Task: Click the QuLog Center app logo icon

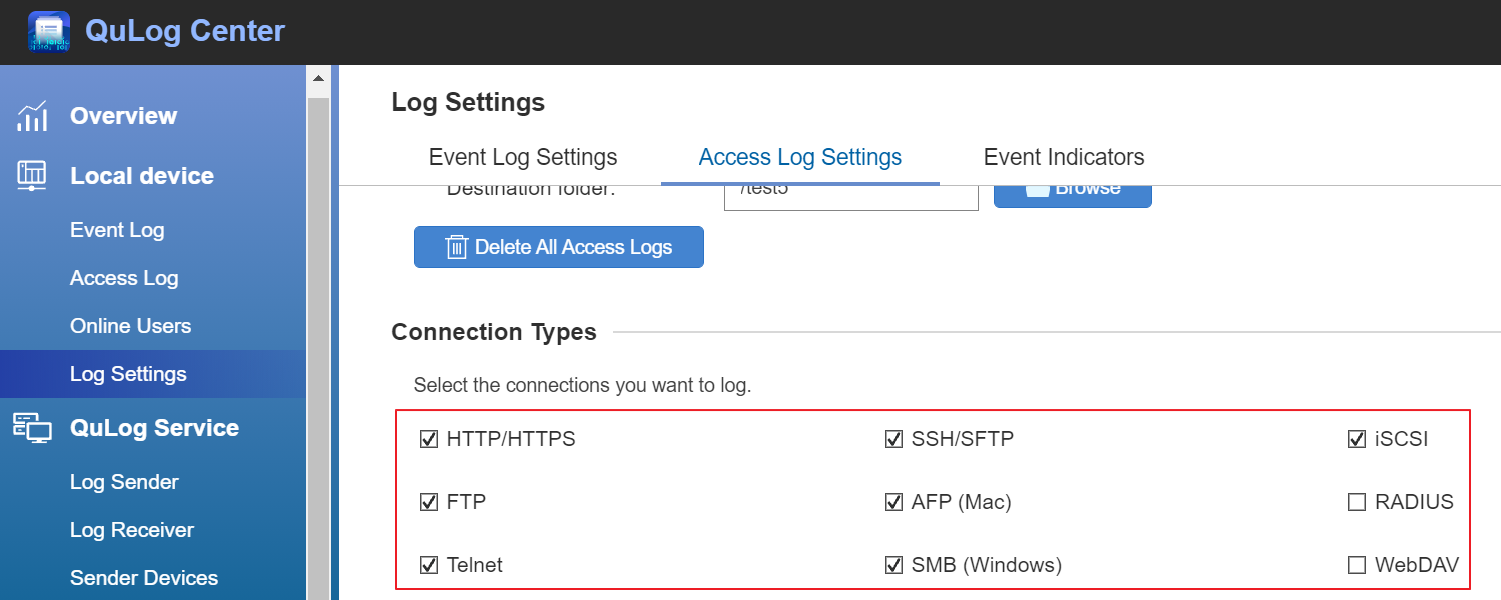Action: click(49, 31)
